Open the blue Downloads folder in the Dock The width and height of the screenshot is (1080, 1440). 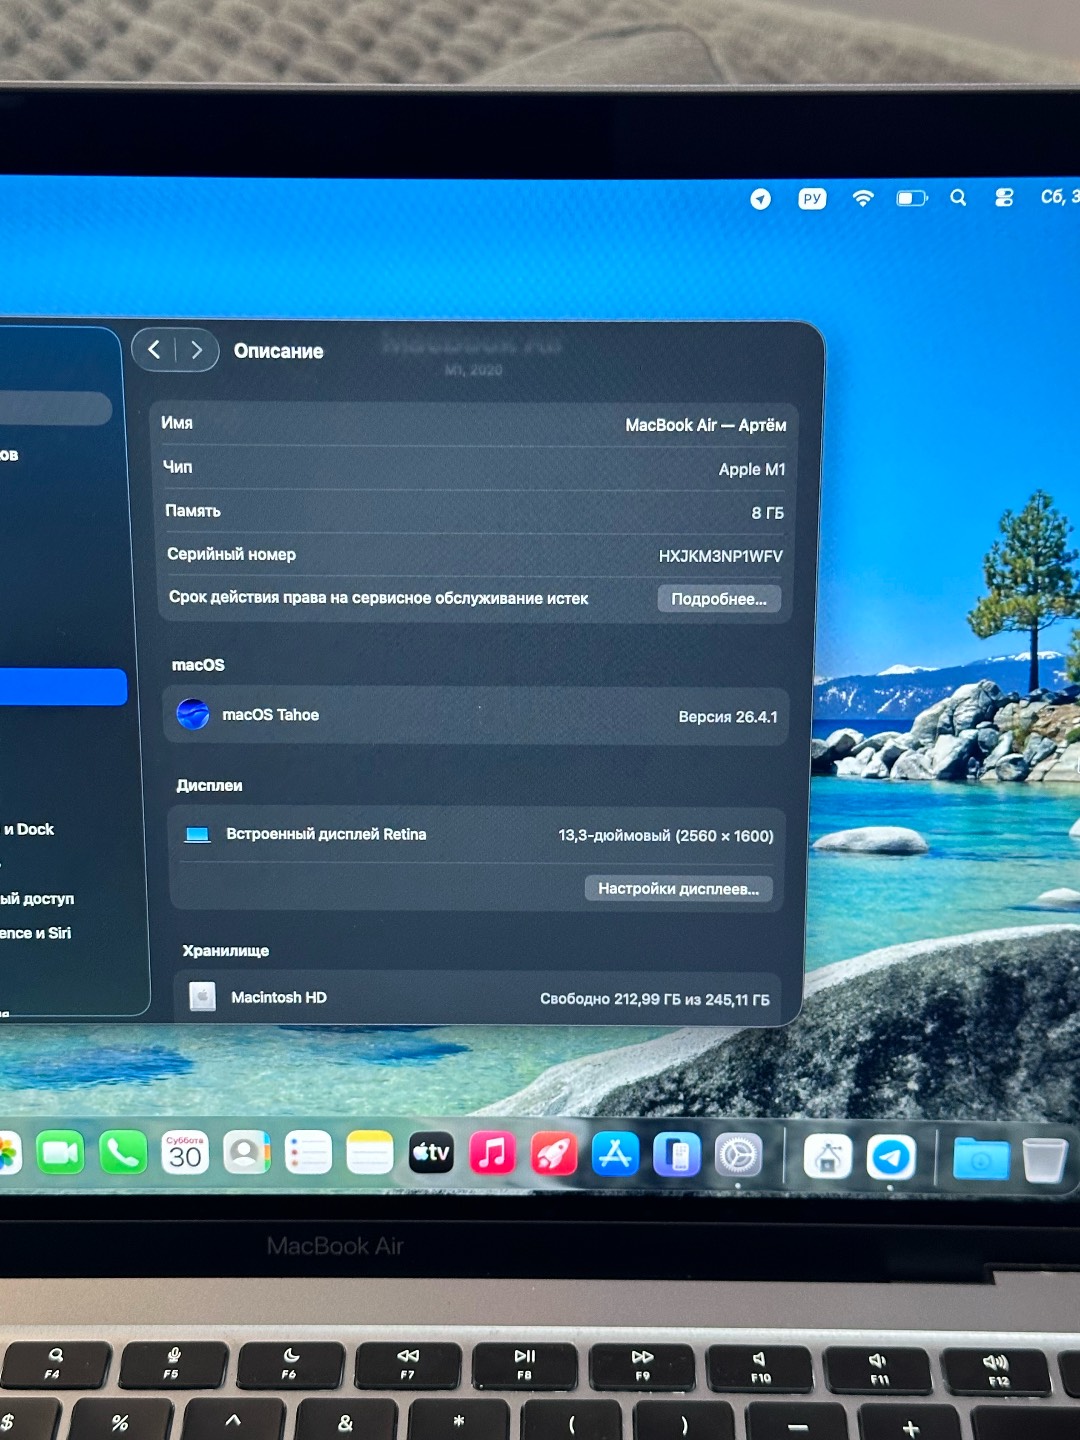pyautogui.click(x=981, y=1159)
